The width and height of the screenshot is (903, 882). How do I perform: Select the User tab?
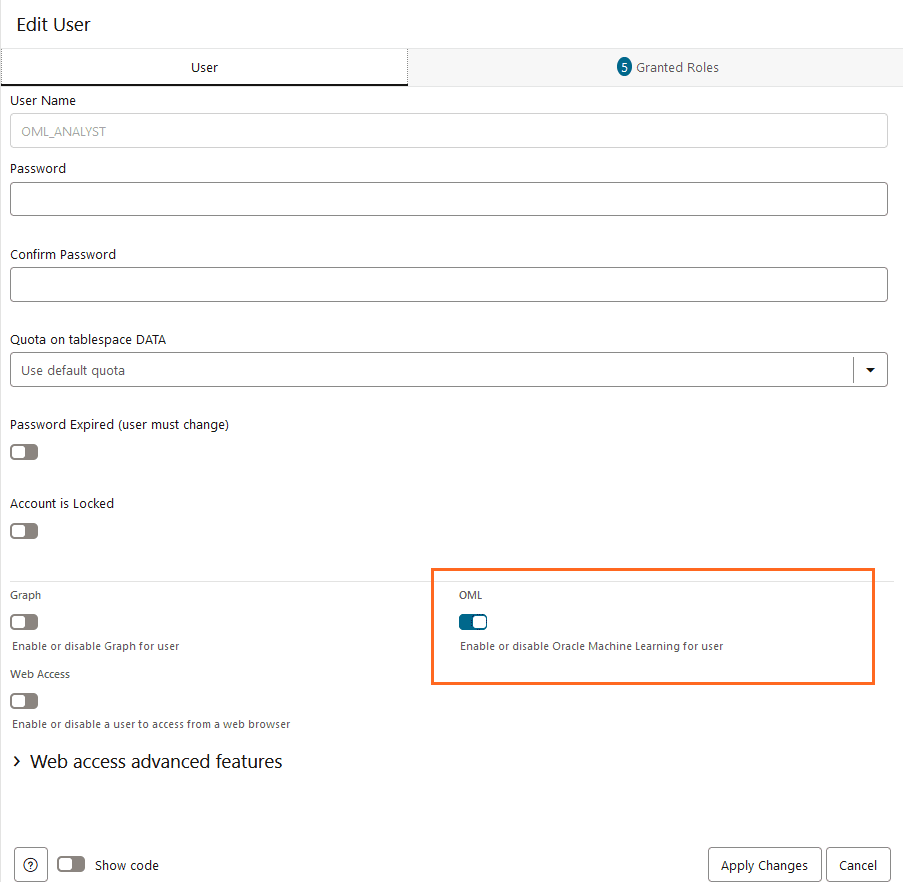[204, 67]
